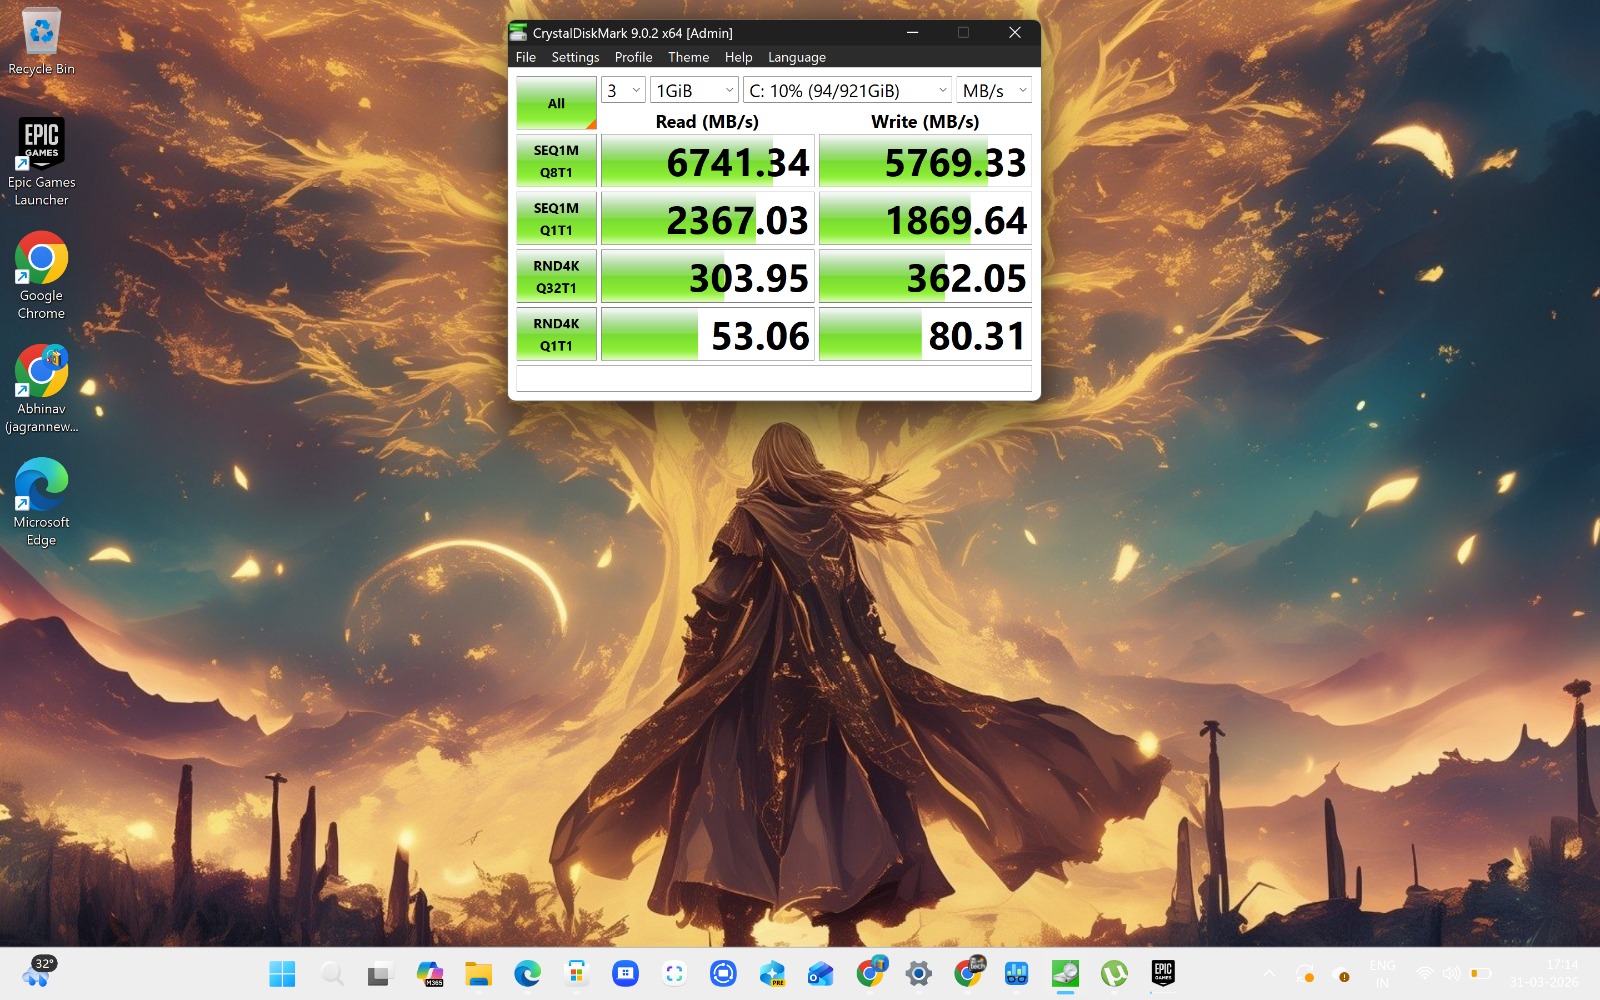Viewport: 1600px width, 1000px height.
Task: Start the SEQ1M Q8T1 test
Action: coord(556,161)
